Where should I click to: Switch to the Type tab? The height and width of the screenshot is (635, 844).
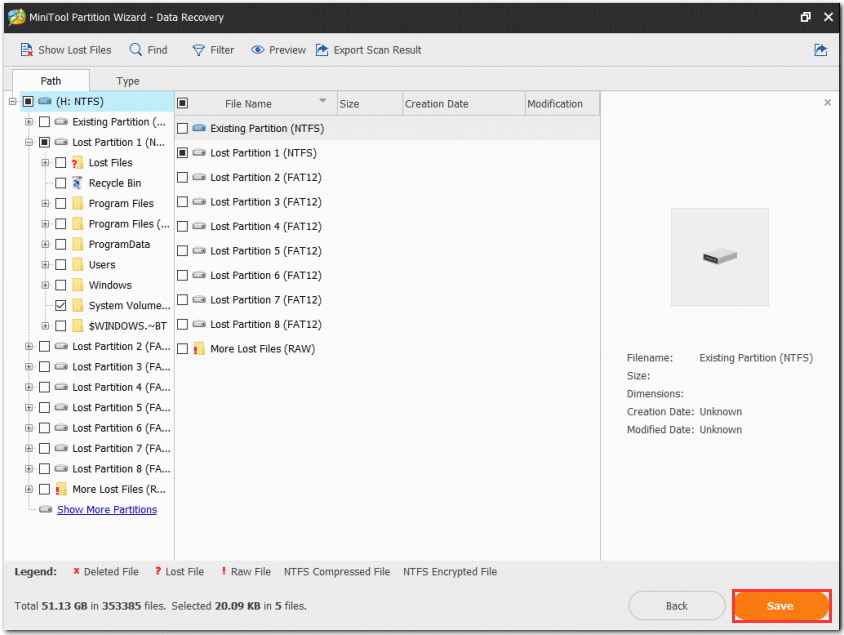[x=126, y=80]
